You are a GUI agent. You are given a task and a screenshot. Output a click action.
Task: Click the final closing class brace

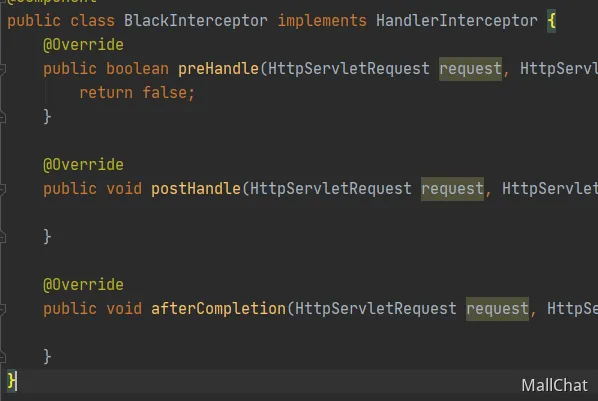(x=11, y=381)
